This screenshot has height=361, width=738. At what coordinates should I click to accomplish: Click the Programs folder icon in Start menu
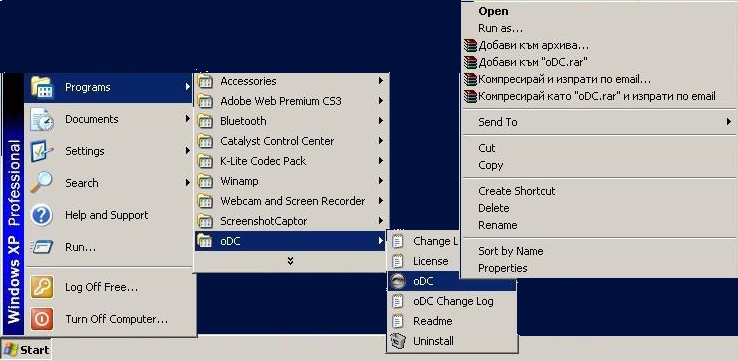42,88
